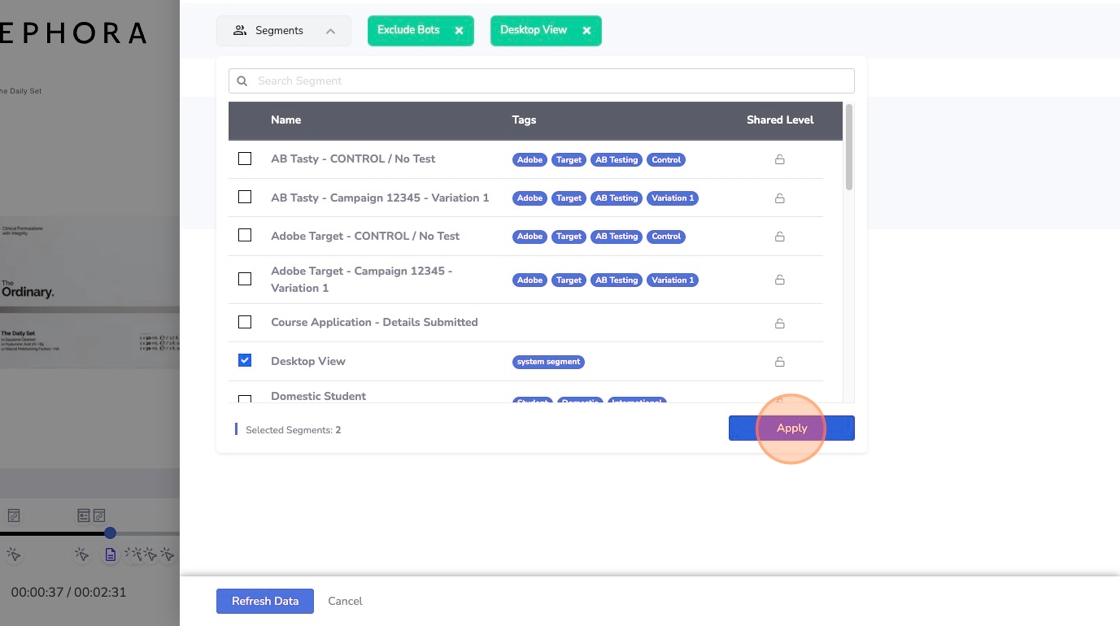The image size is (1120, 626).
Task: Click the playback timeline slider handle
Action: pyautogui.click(x=110, y=533)
